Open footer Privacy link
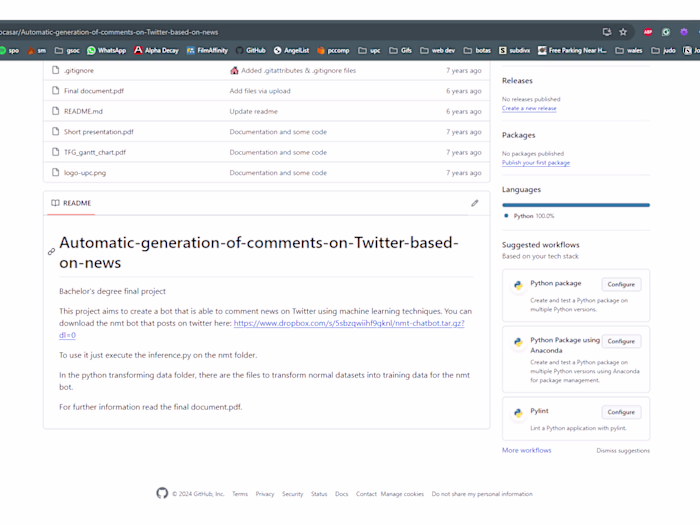The image size is (700, 525). click(265, 494)
